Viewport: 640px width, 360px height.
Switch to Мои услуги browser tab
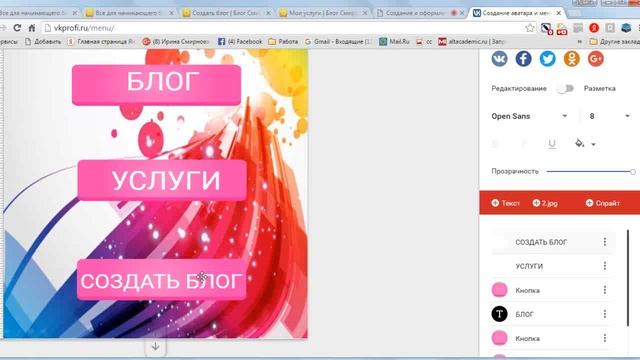pos(323,13)
